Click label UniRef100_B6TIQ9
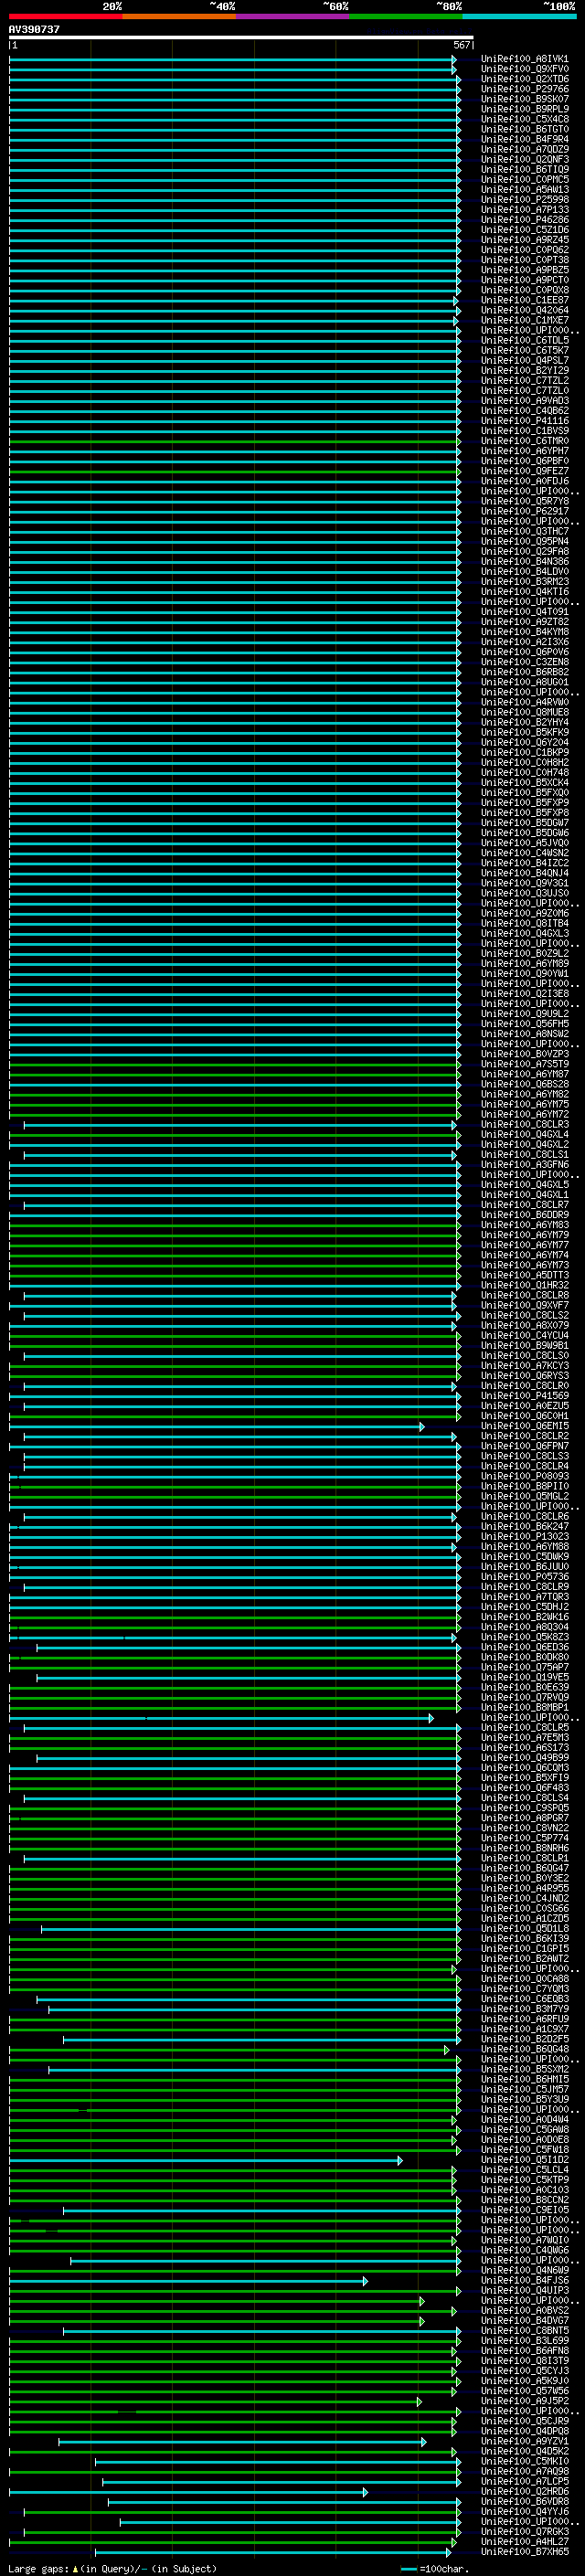 click(524, 169)
